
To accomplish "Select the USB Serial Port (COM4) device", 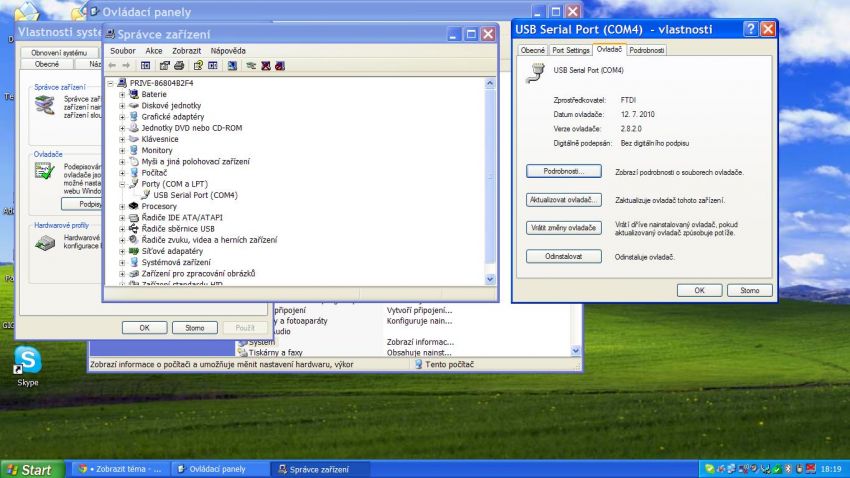I will 195,195.
